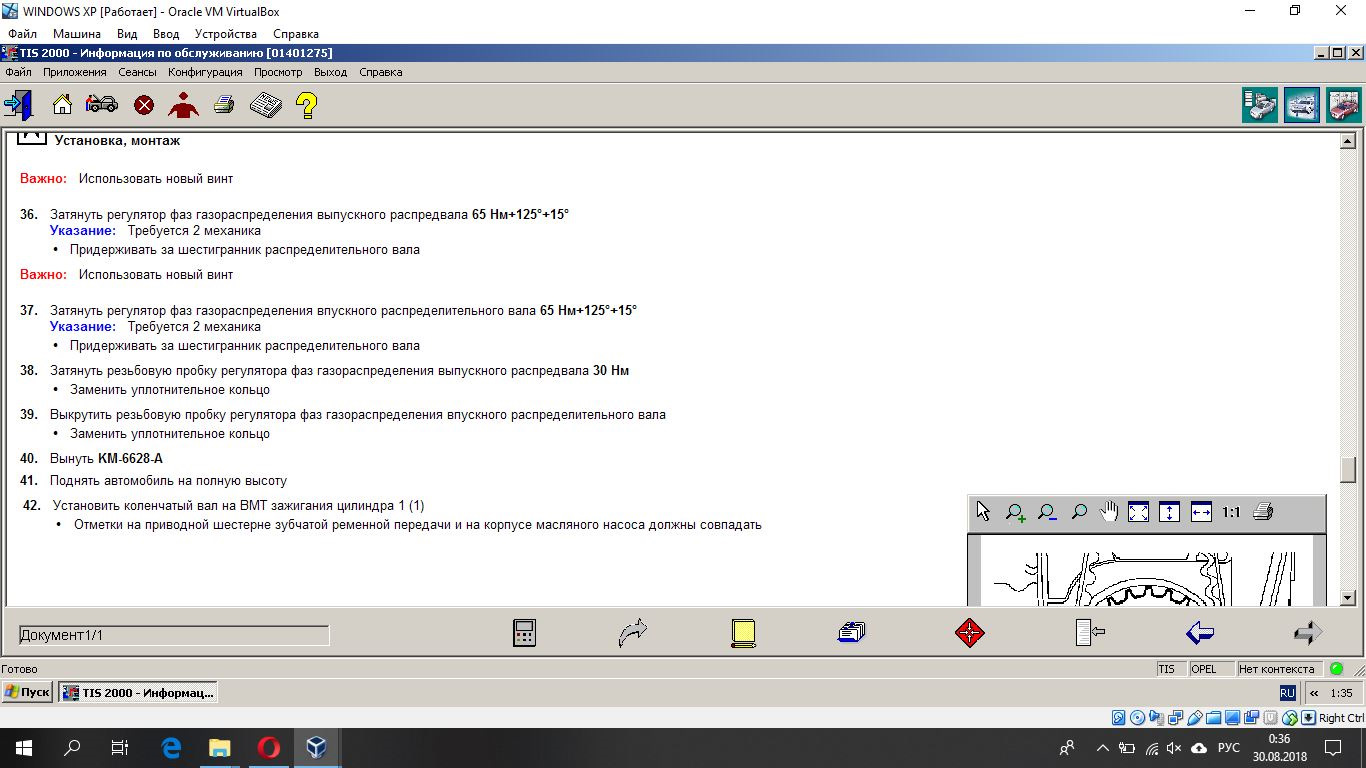The height and width of the screenshot is (768, 1366).
Task: Click document scrollbar down arrow
Action: click(x=1347, y=597)
